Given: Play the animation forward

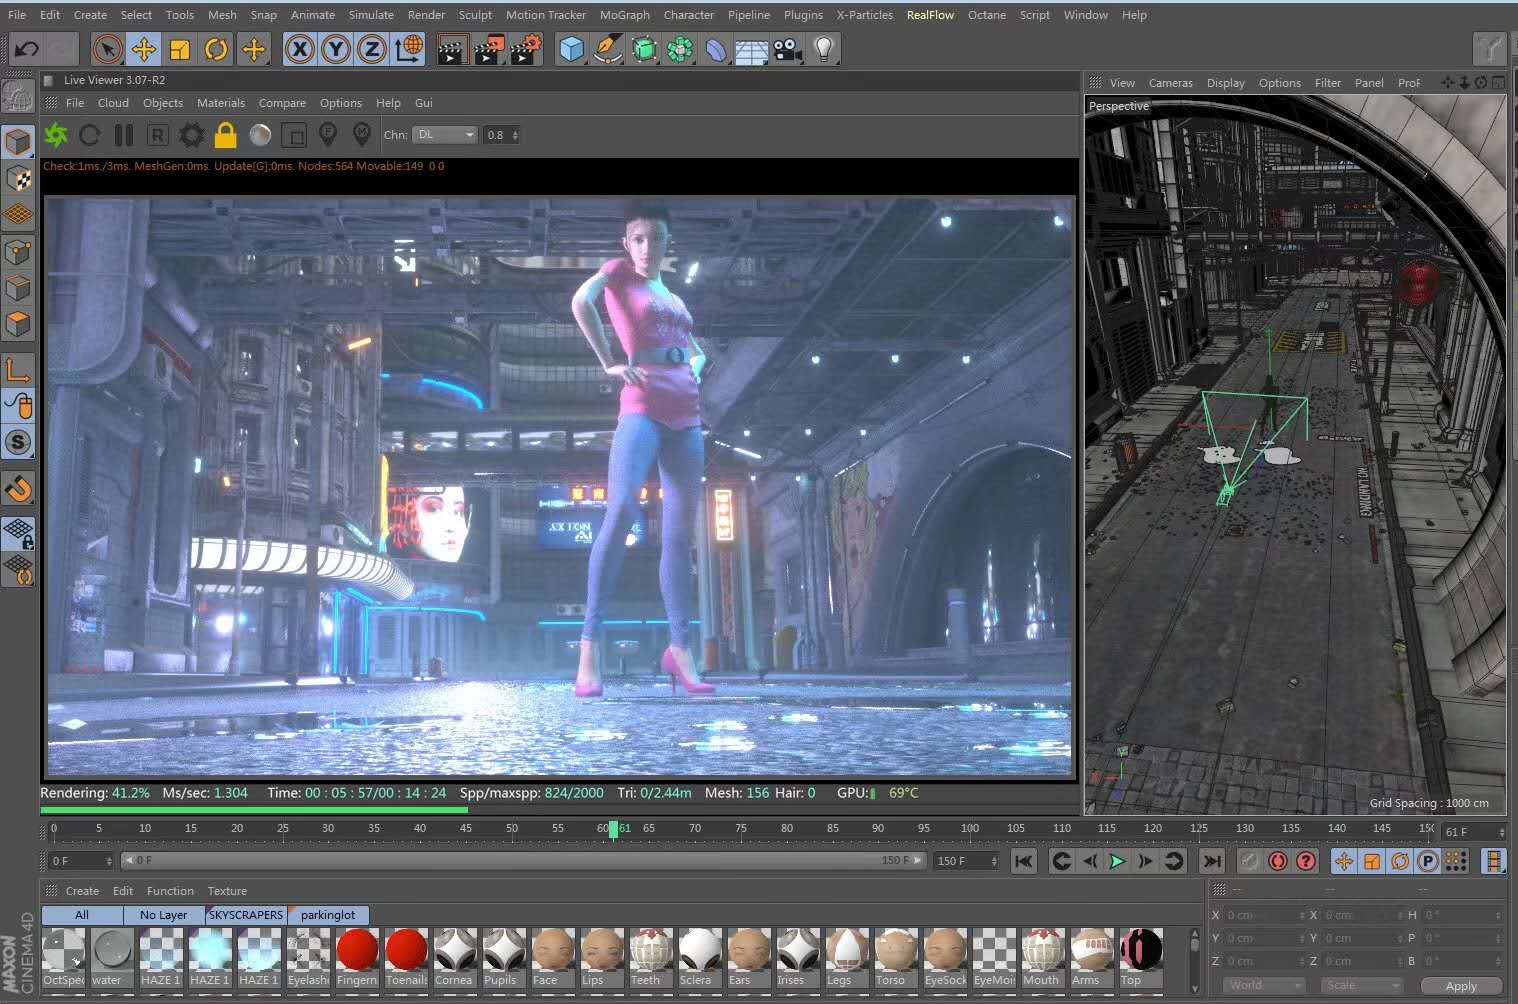Looking at the screenshot, I should 1117,861.
